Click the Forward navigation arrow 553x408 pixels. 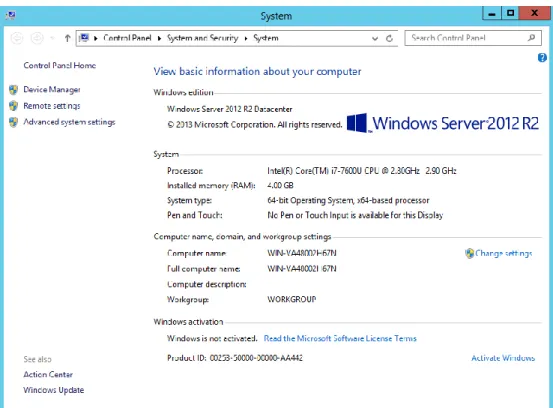(37, 38)
